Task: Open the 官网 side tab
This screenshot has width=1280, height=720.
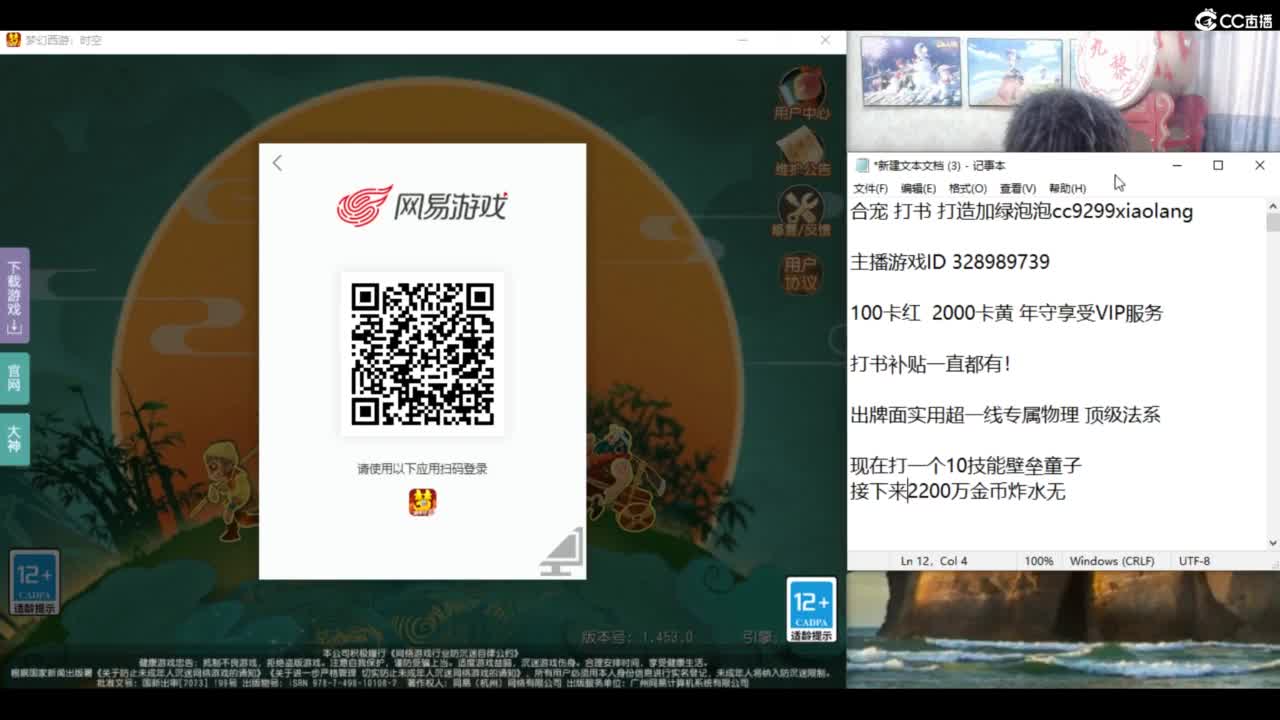Action: coord(14,378)
